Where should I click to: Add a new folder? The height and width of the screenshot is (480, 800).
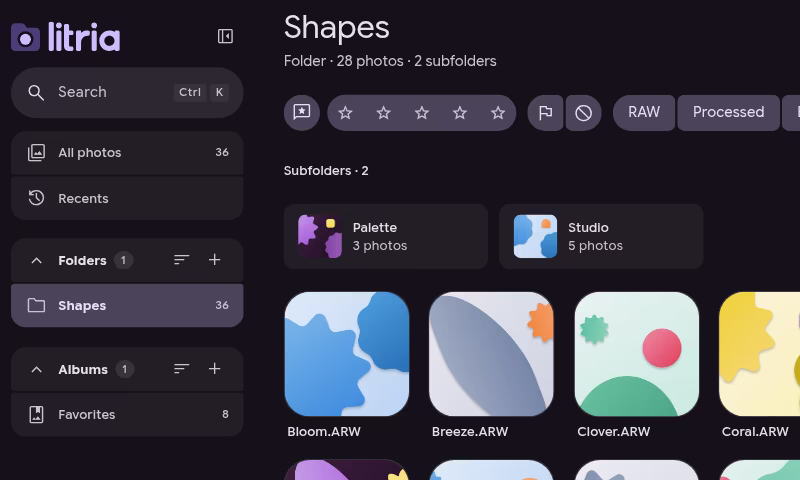pyautogui.click(x=214, y=260)
